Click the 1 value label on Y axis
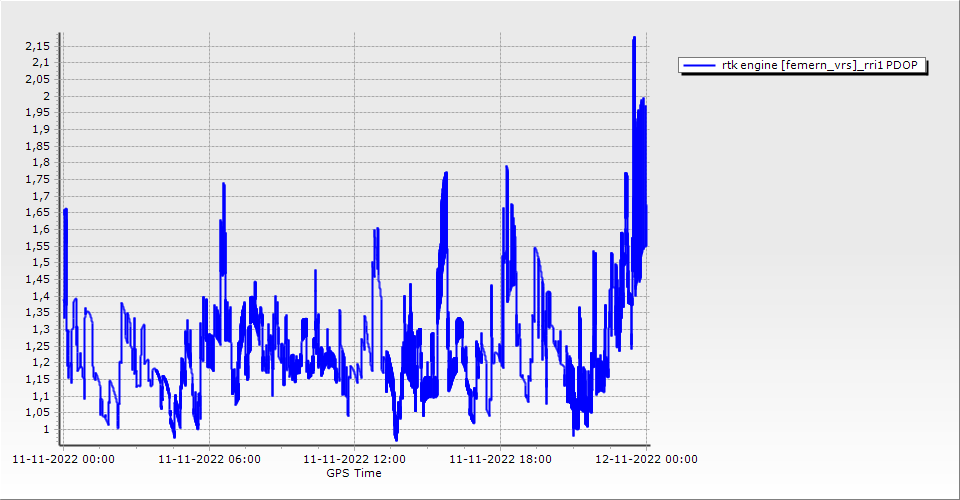The width and height of the screenshot is (960, 500). (45, 429)
